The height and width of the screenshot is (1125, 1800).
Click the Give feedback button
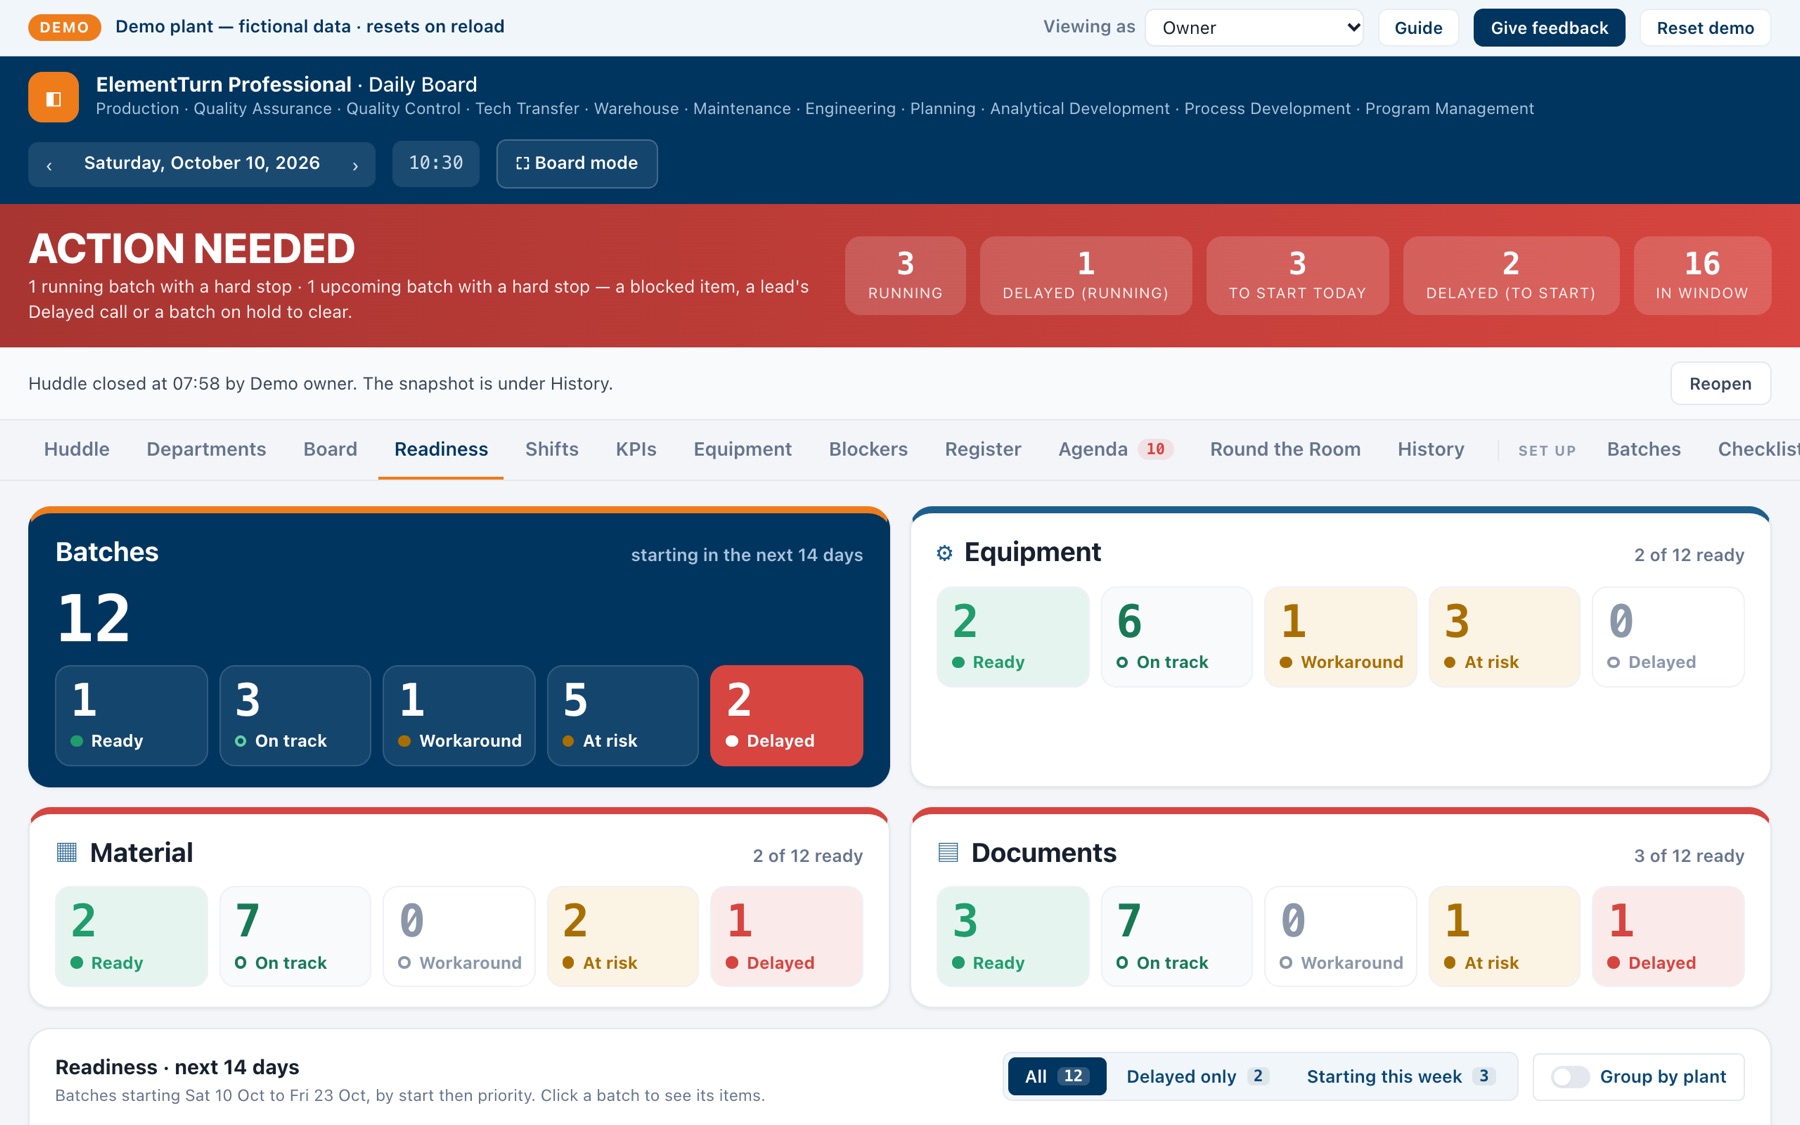1549,28
